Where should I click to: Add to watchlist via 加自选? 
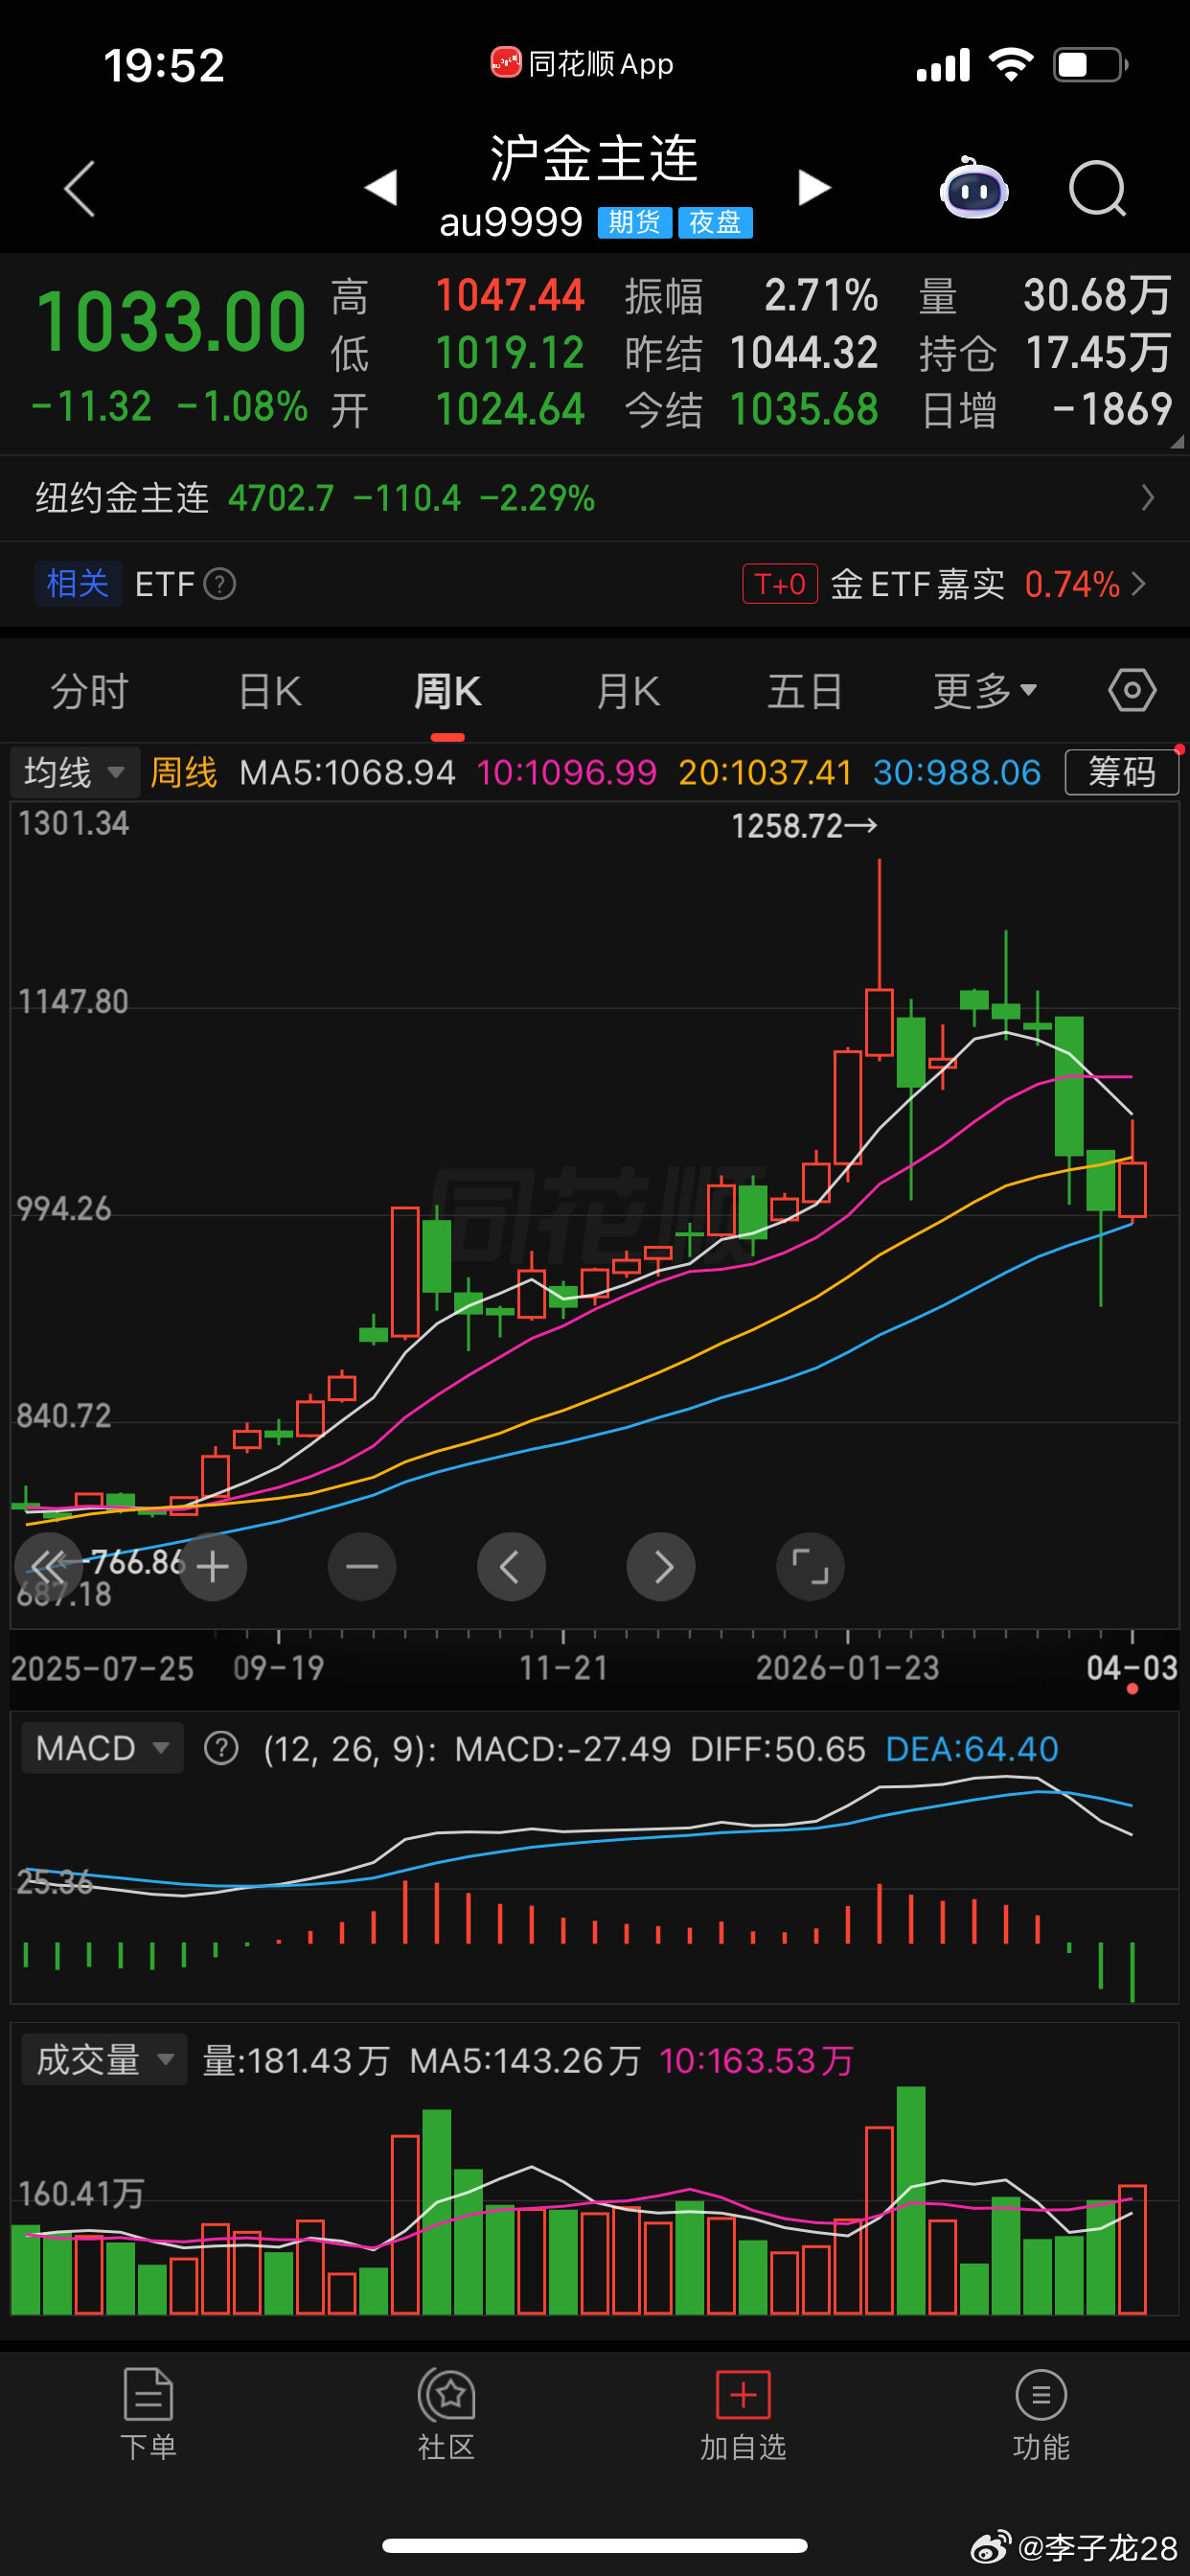[743, 2413]
